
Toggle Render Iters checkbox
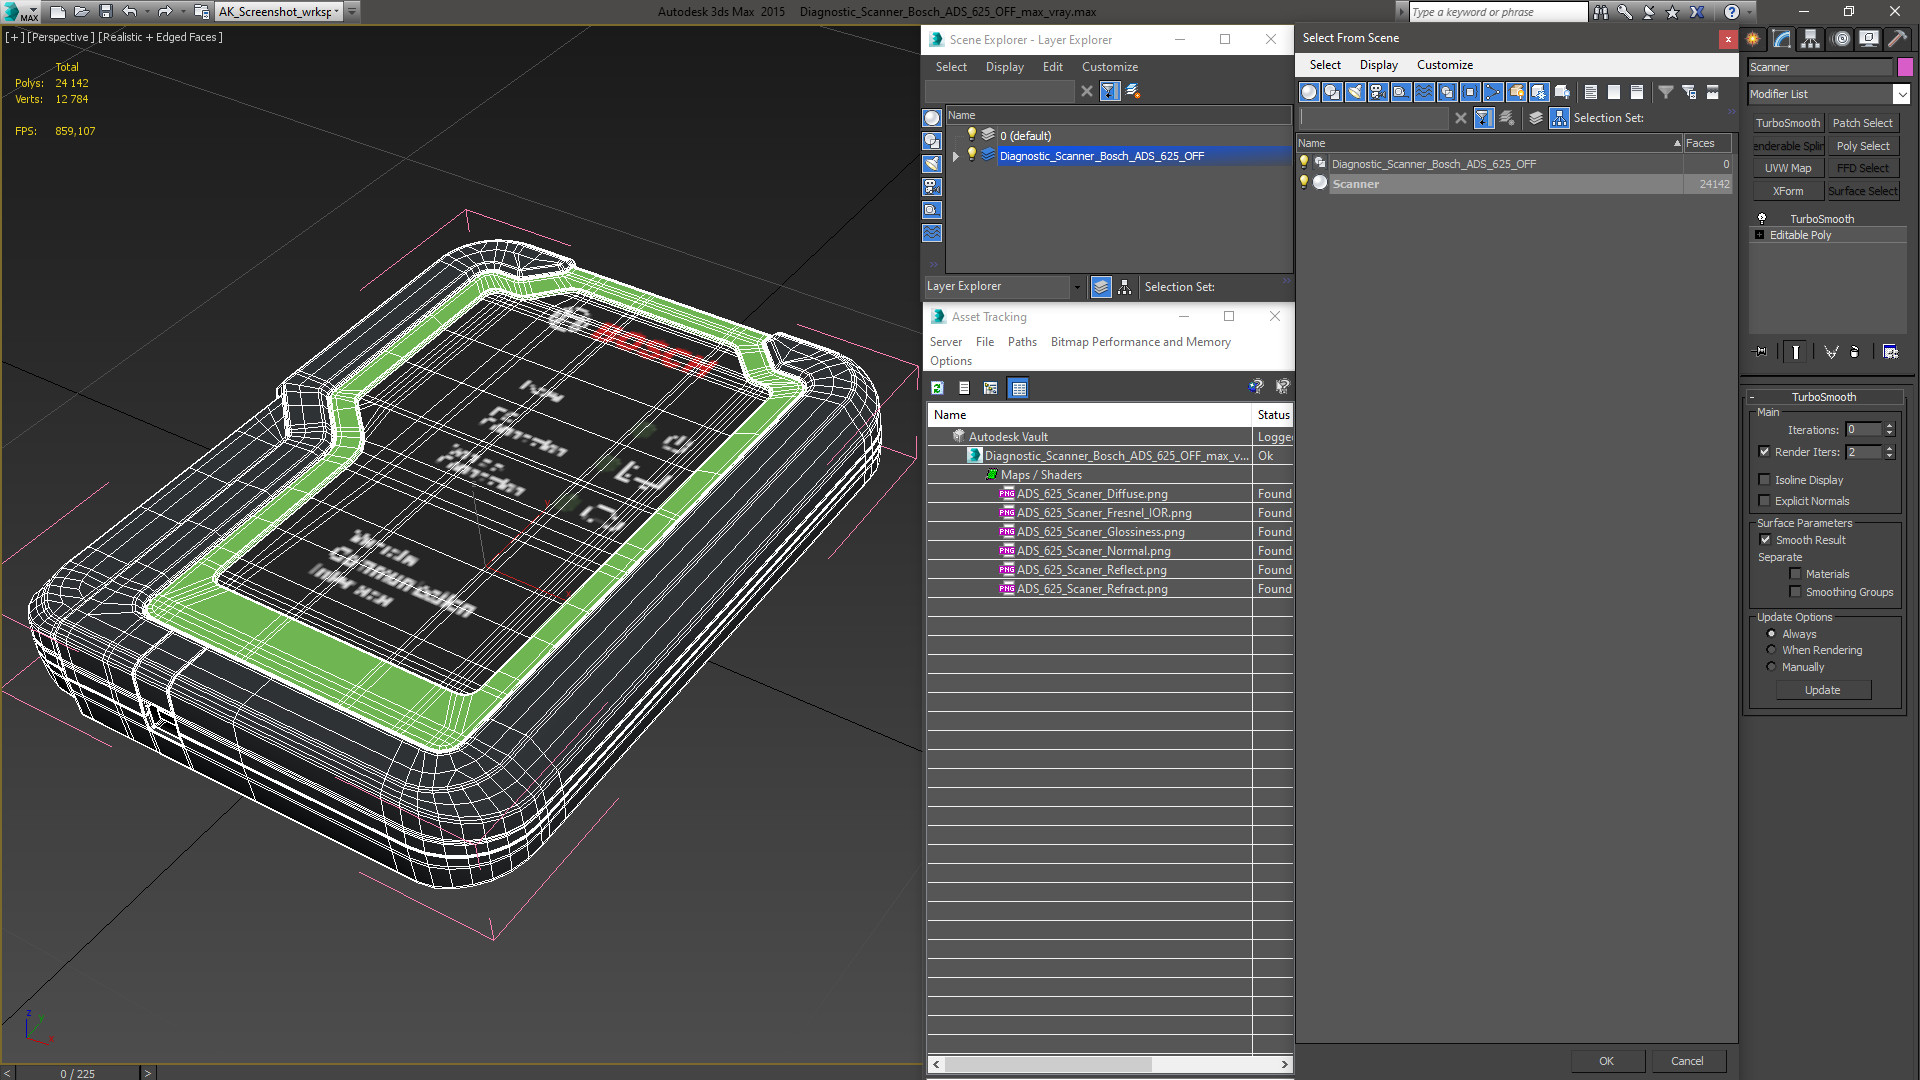point(1765,452)
